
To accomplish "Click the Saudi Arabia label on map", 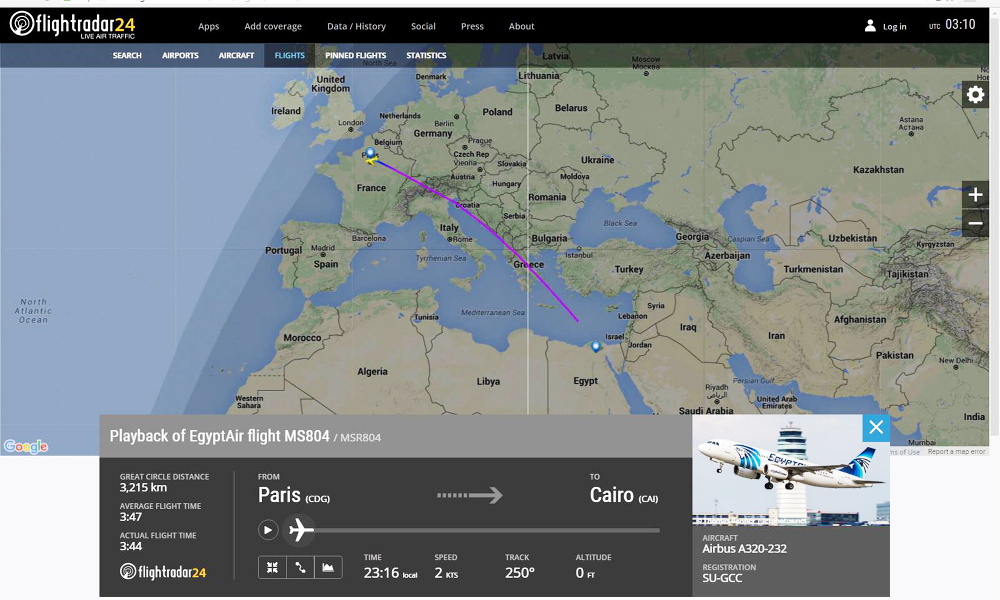I will [706, 410].
